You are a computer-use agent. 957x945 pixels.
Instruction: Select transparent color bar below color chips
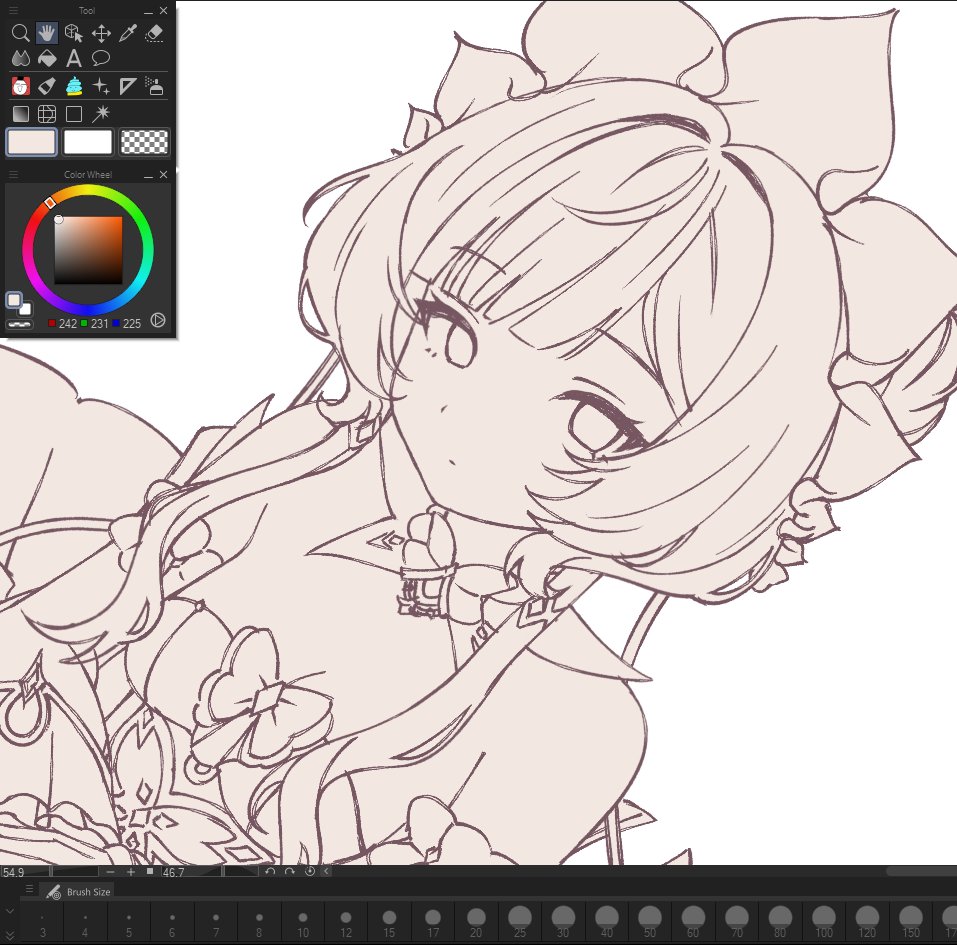click(x=19, y=324)
